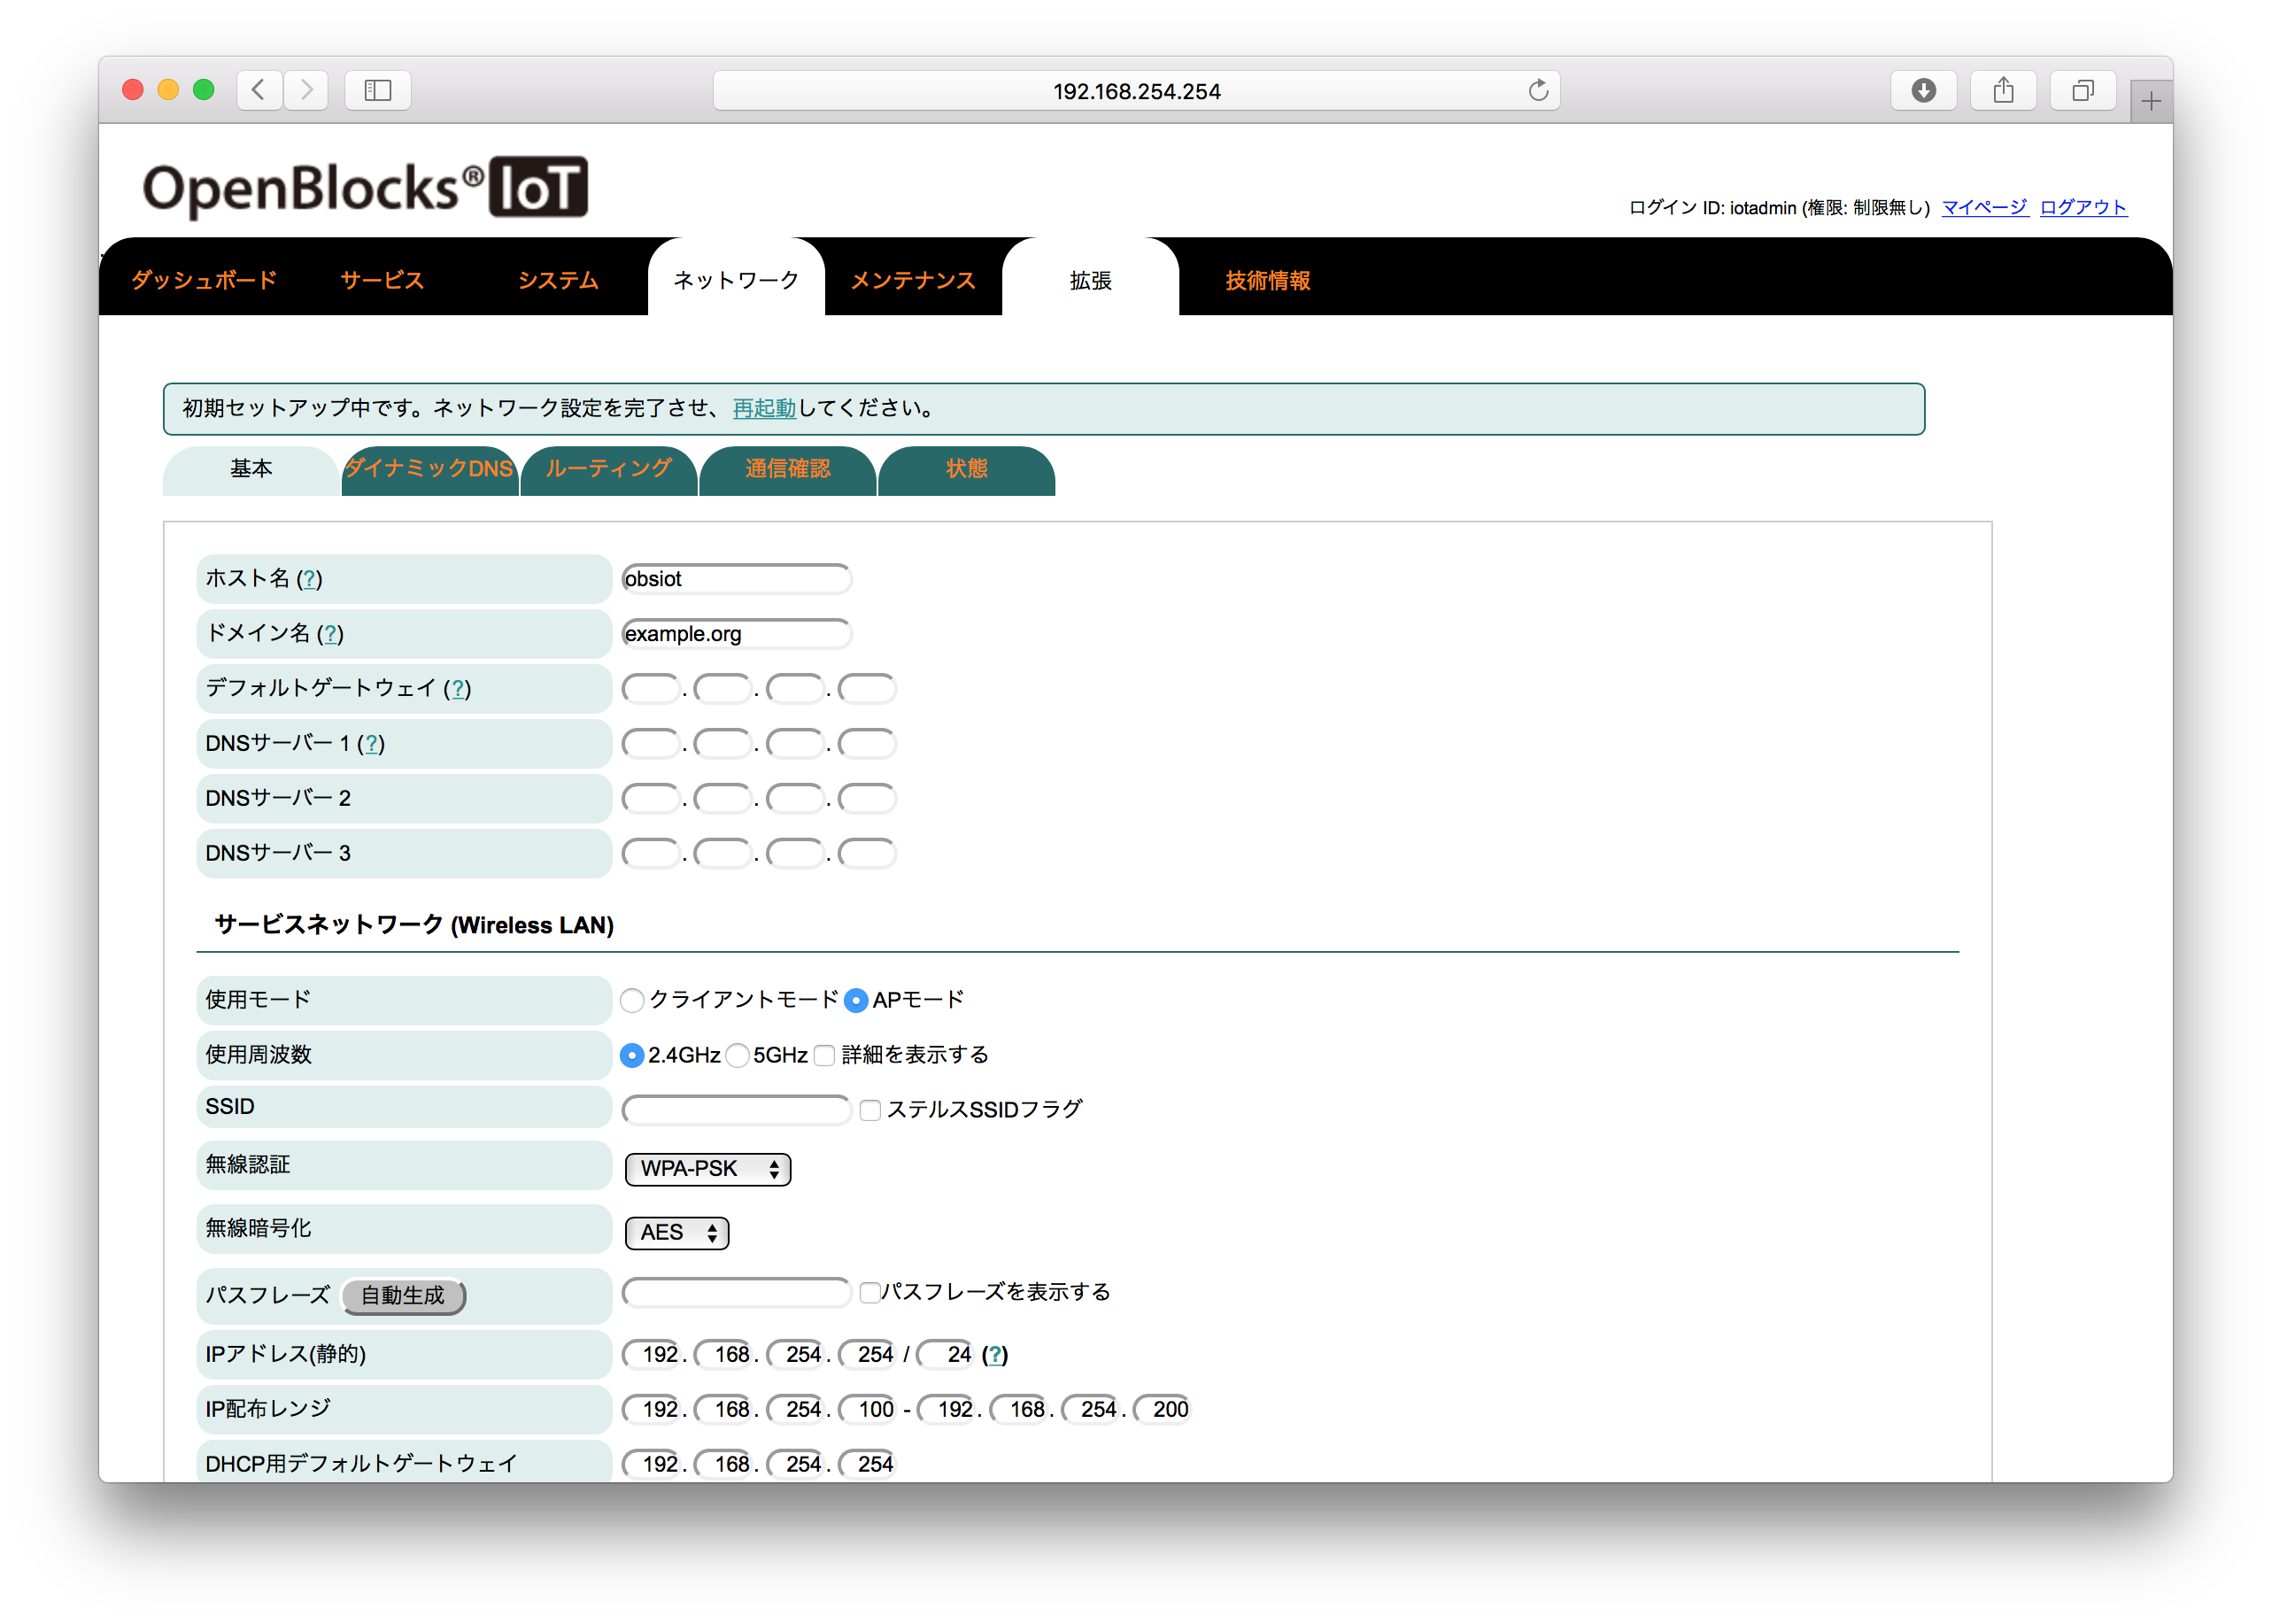Open the Safari share icon
The width and height of the screenshot is (2272, 1624).
coord(2002,90)
